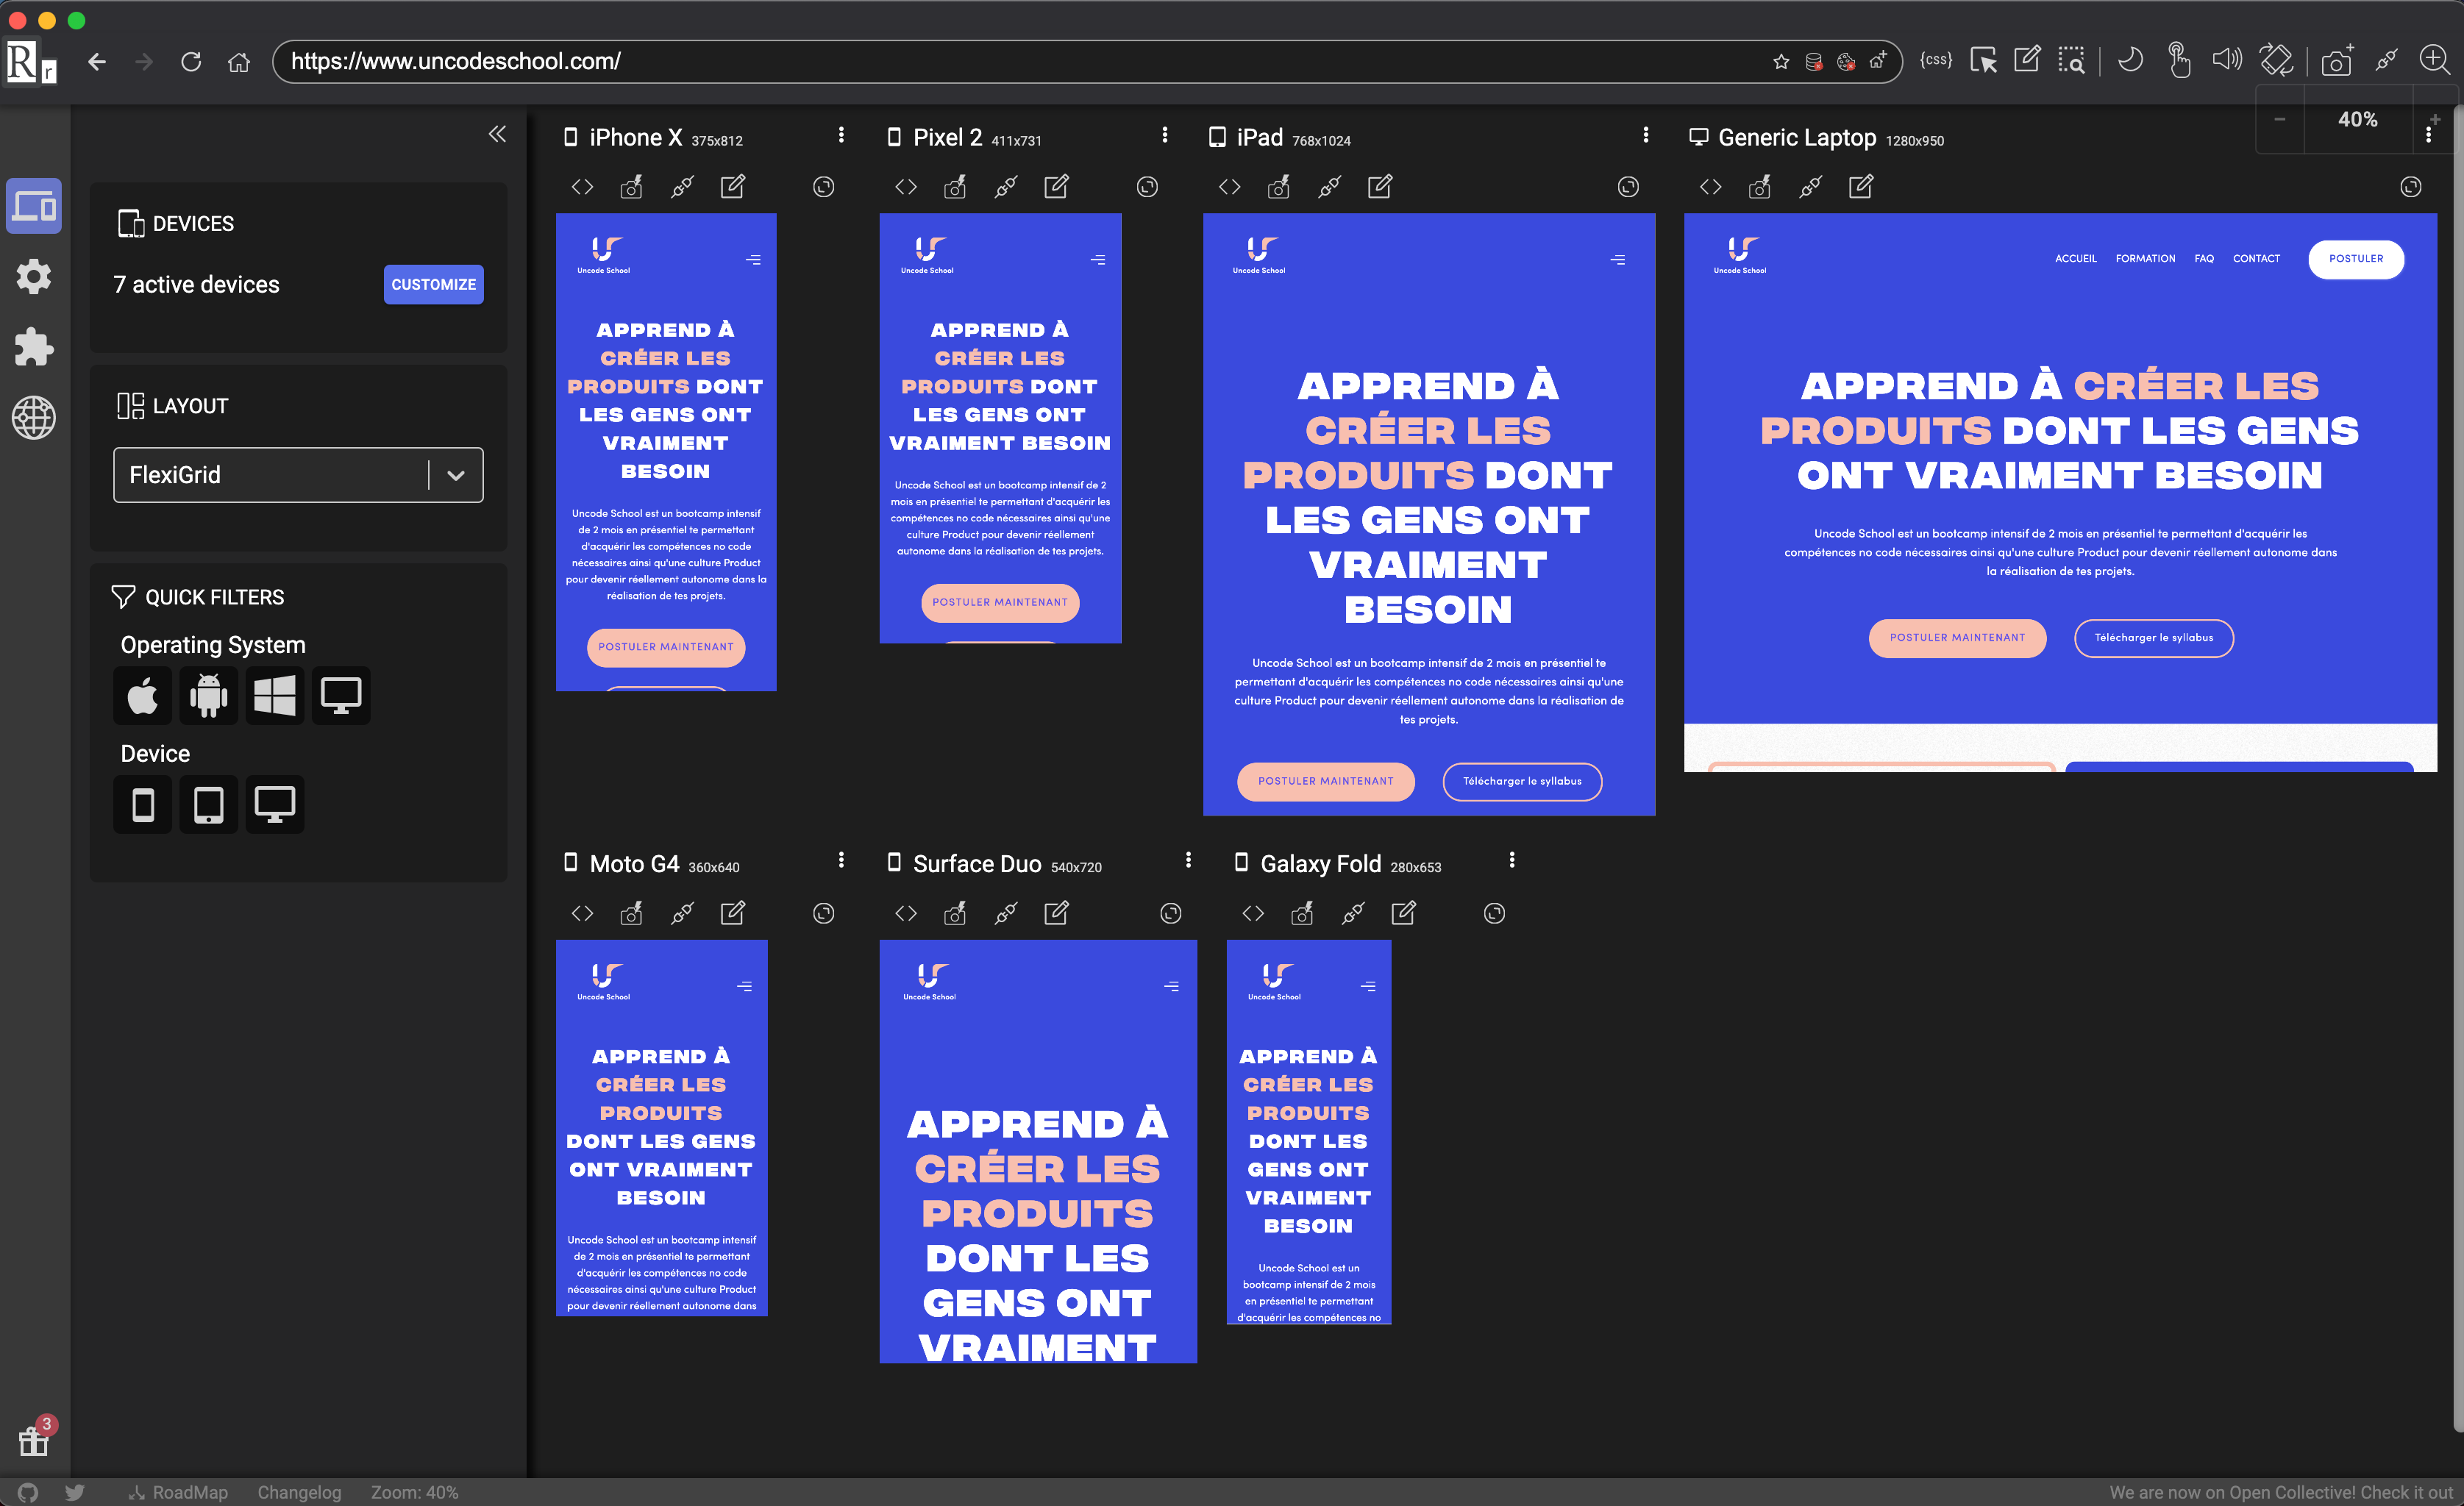
Task: Open DevTools for Generic Laptop
Action: 1711,187
